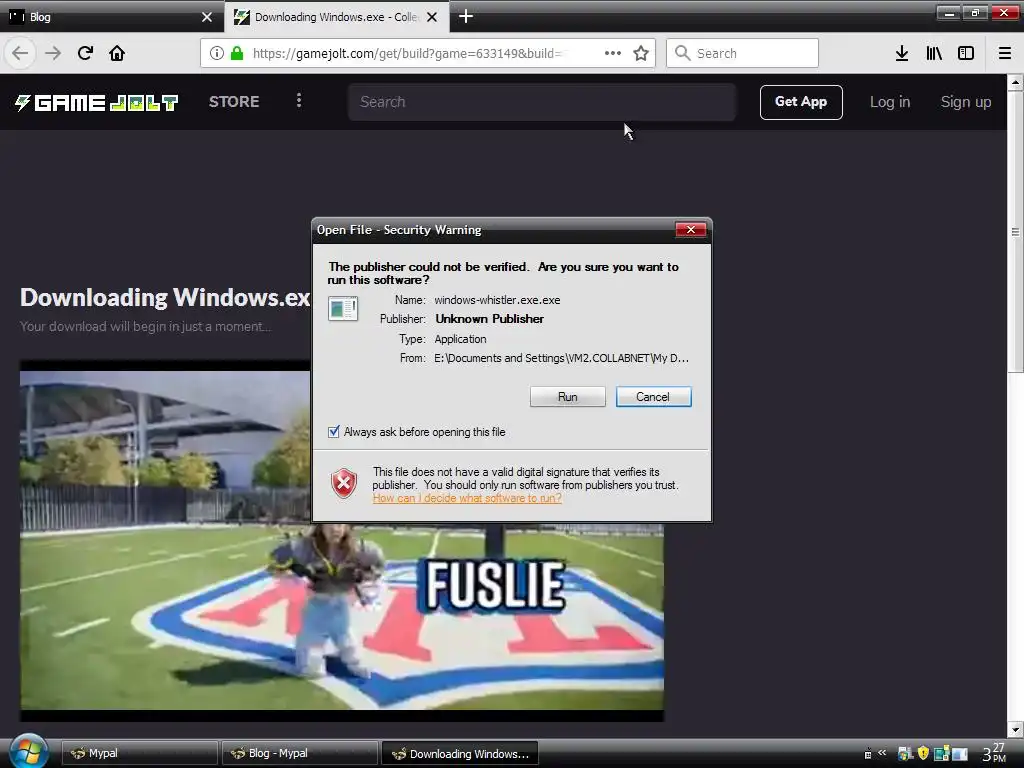Open the library bookmarks icon
This screenshot has width=1024, height=768.
[934, 53]
